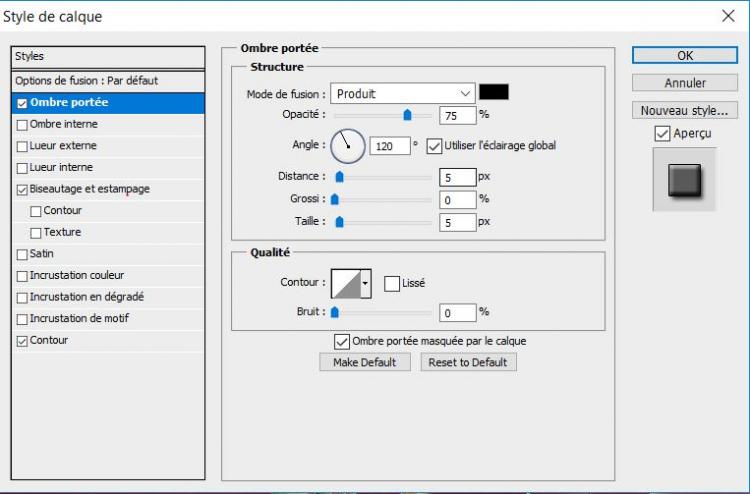
Task: Expand the Contour picker dropdown arrow
Action: coord(366,283)
